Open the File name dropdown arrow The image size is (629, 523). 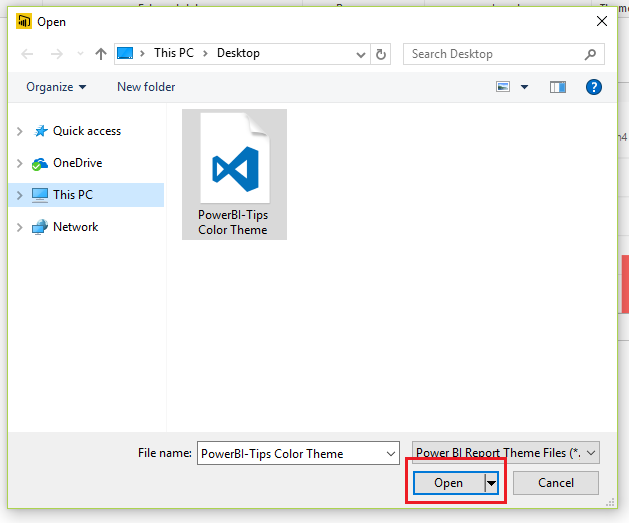coord(391,454)
